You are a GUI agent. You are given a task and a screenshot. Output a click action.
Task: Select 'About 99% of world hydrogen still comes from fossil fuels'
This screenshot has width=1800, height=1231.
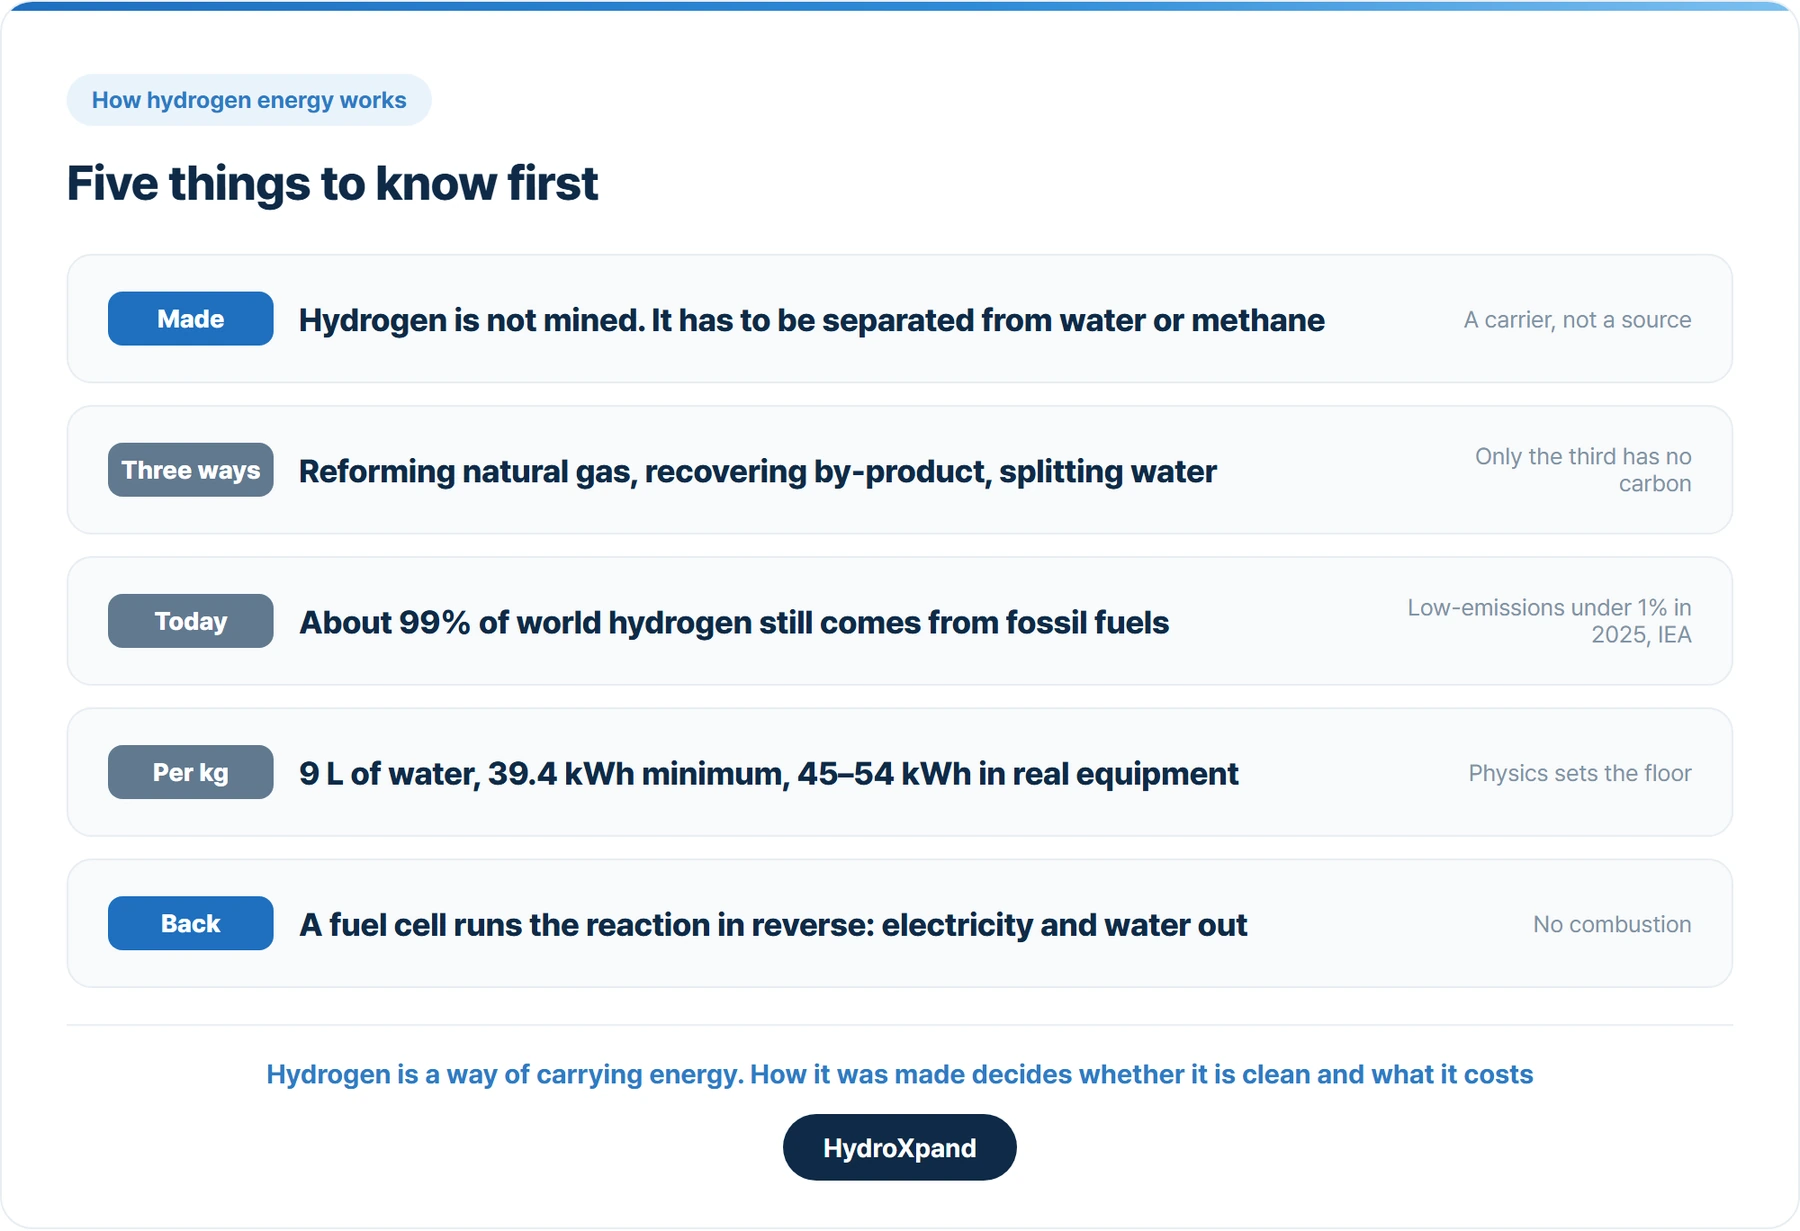pos(734,622)
